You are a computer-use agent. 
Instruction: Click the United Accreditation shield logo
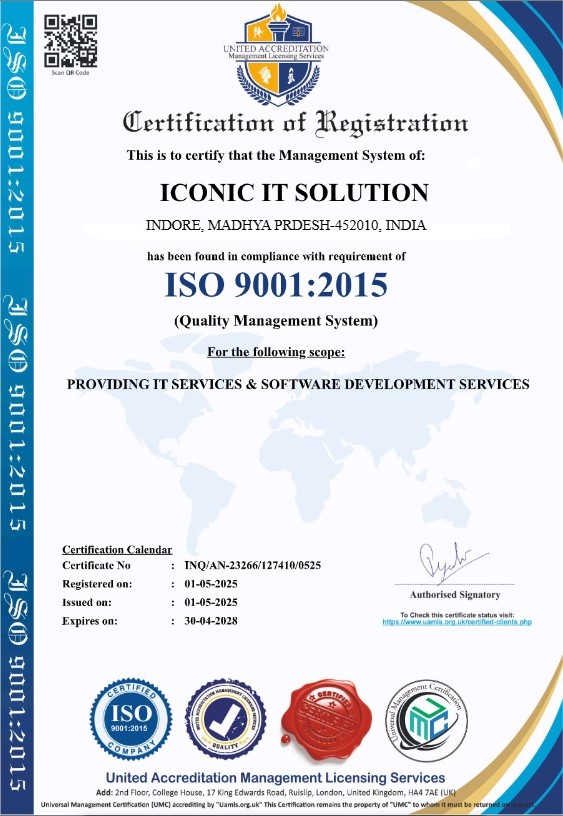pyautogui.click(x=278, y=55)
